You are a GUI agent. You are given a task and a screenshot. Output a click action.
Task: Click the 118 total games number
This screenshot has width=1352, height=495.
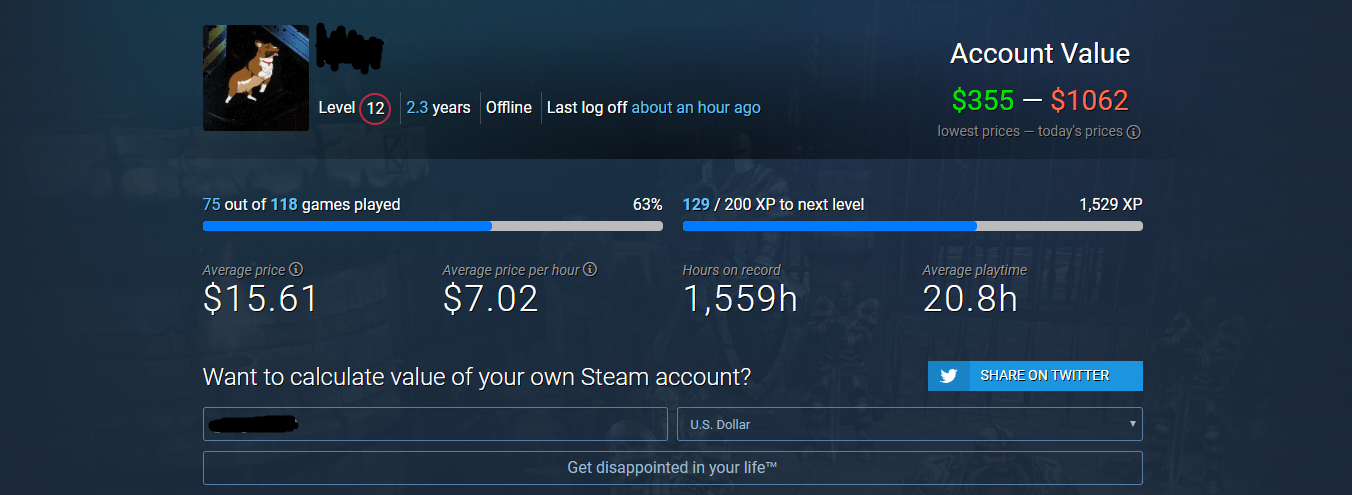[284, 205]
